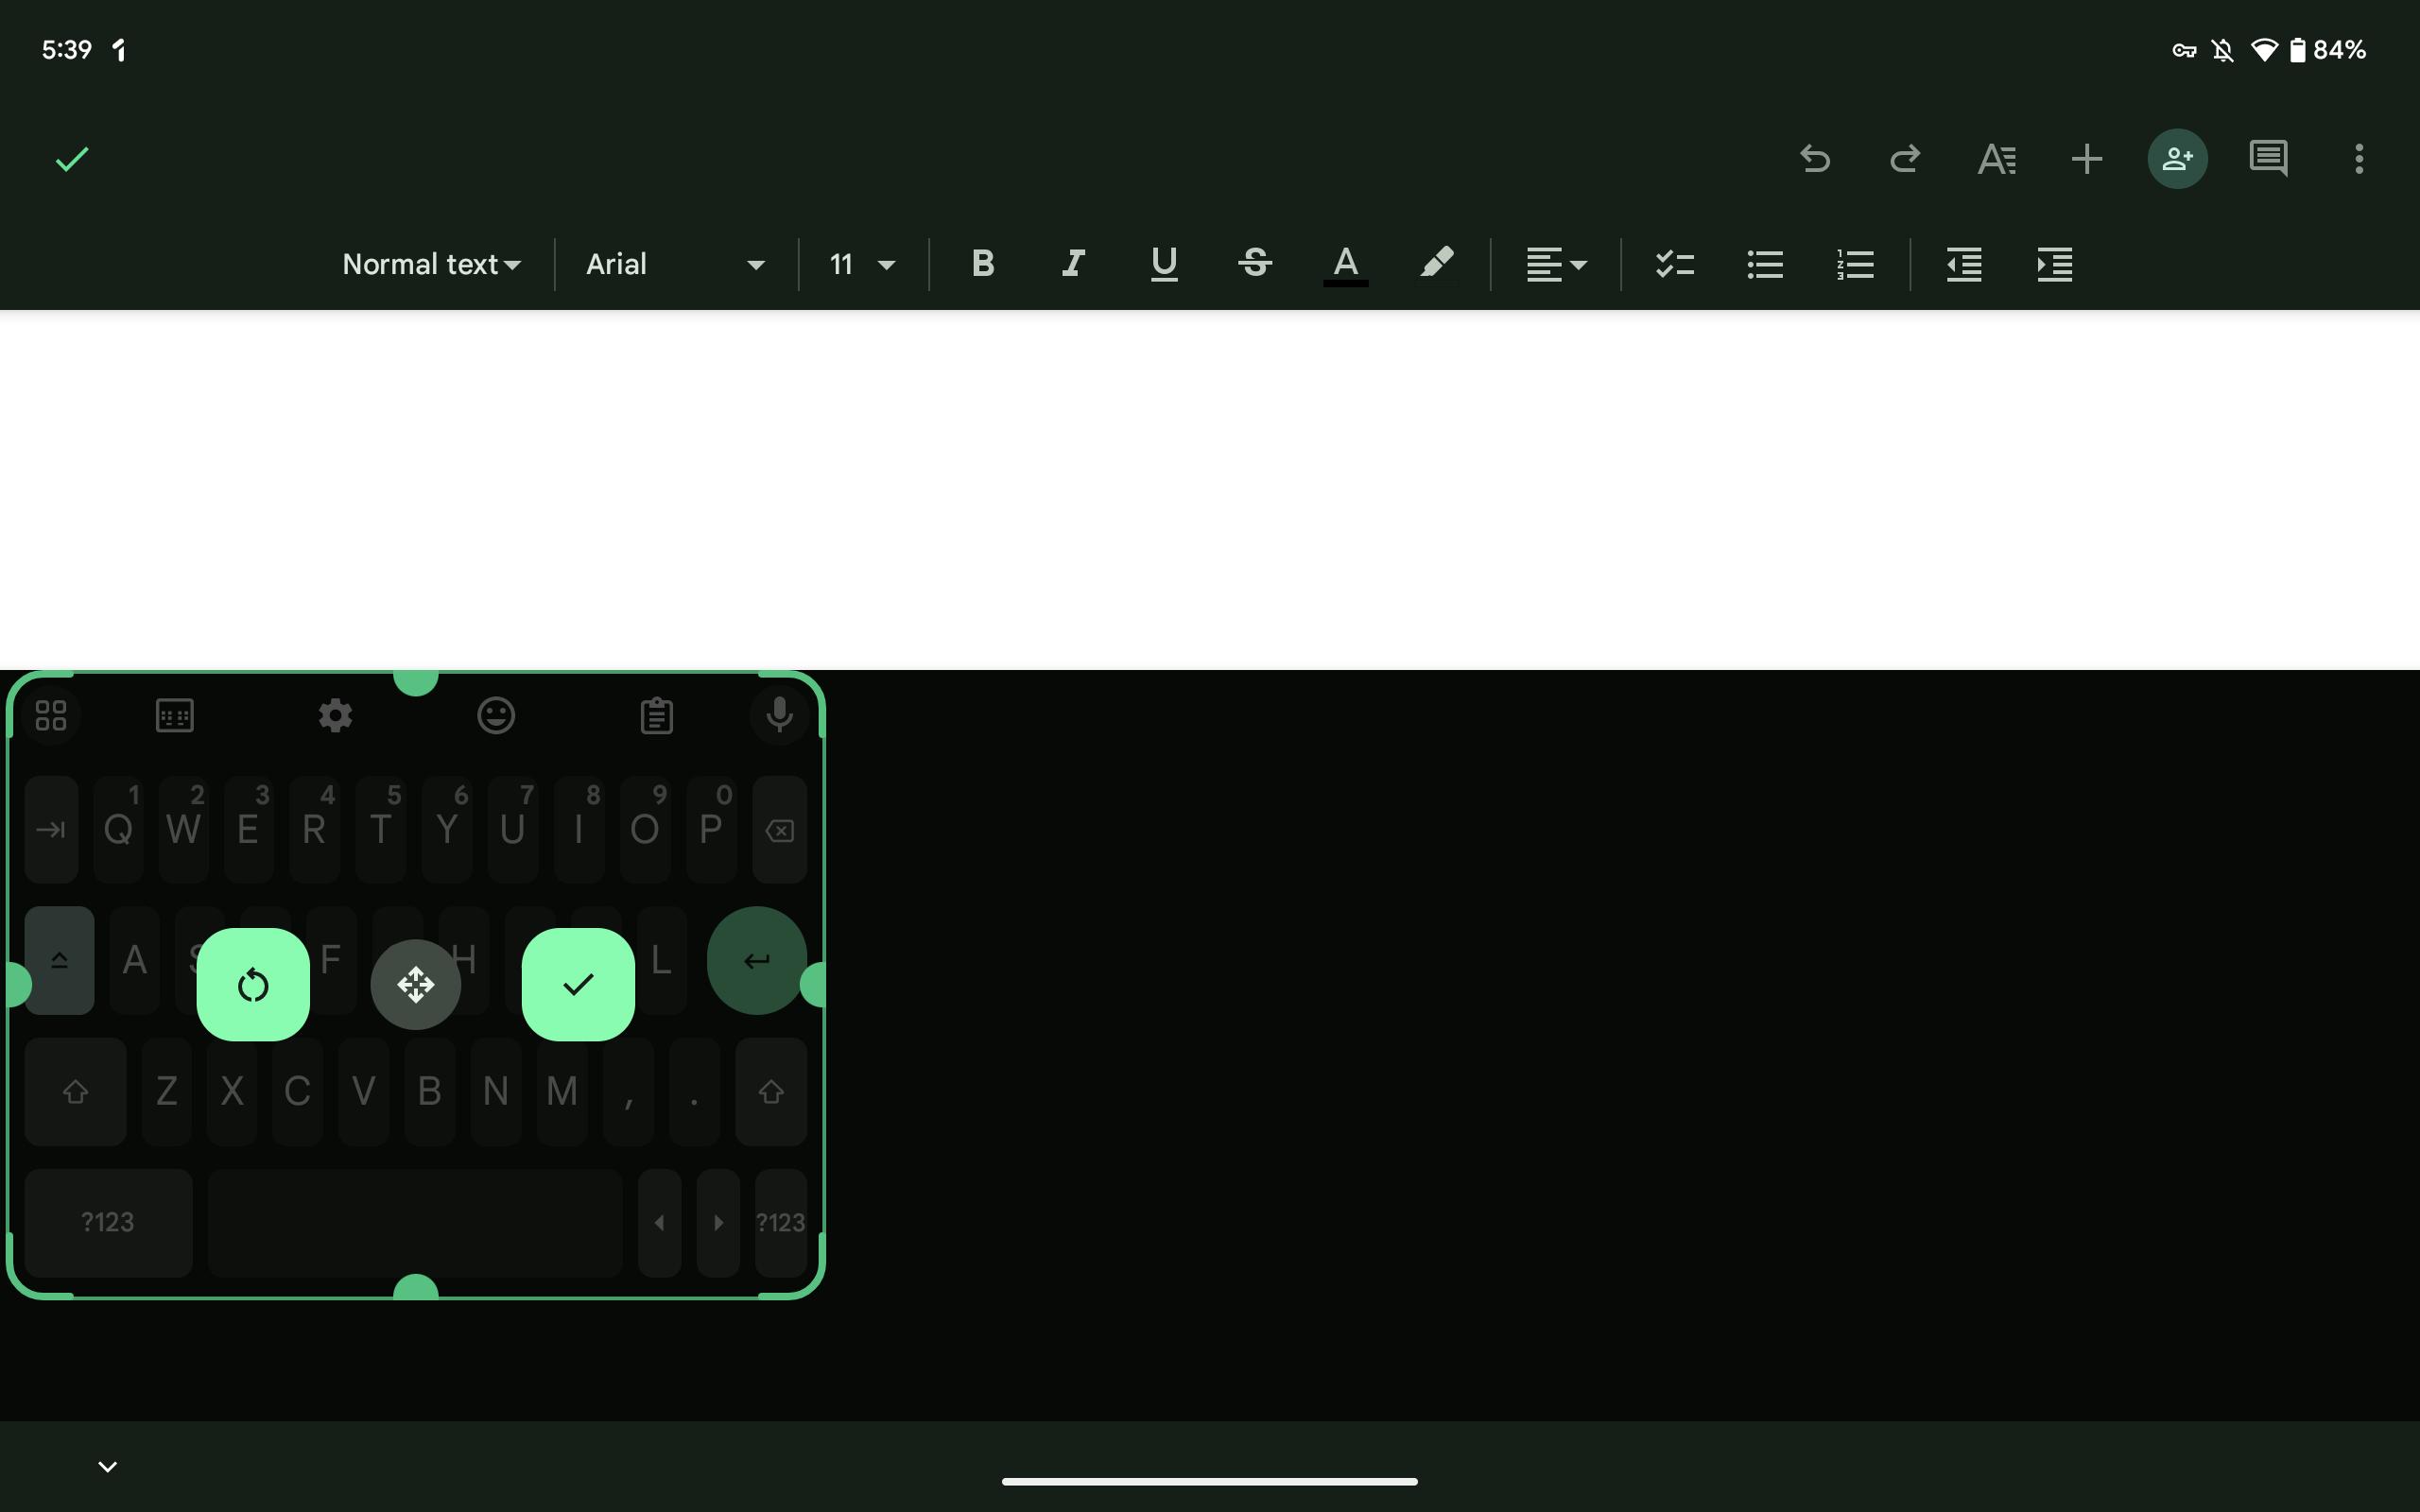Open the Normal text style dropdown
Image resolution: width=2420 pixels, height=1512 pixels.
(432, 263)
